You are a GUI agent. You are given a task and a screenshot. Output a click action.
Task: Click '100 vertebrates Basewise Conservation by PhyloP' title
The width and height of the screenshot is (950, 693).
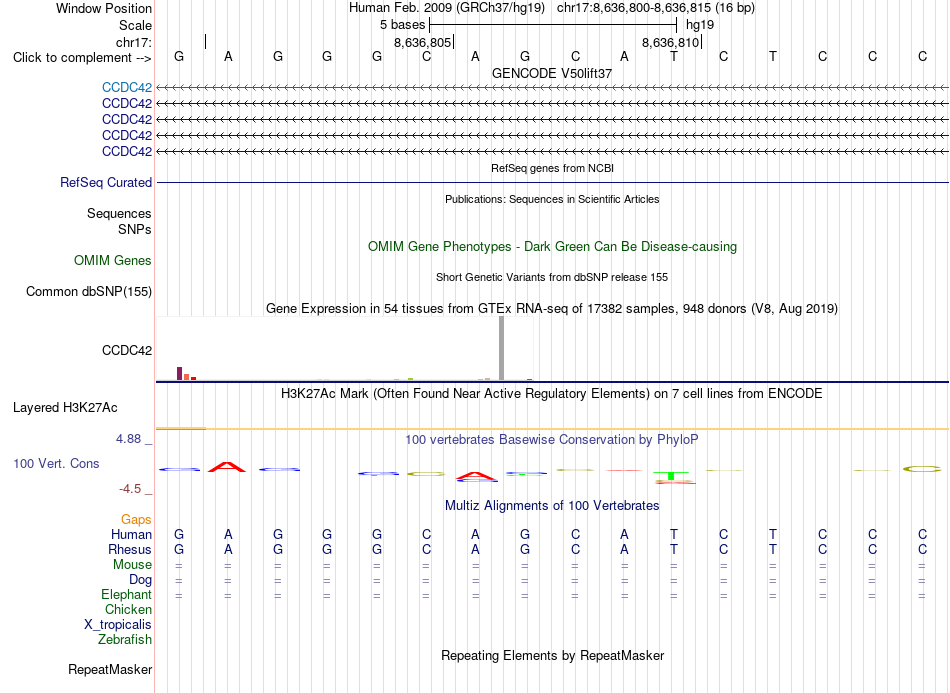552,440
